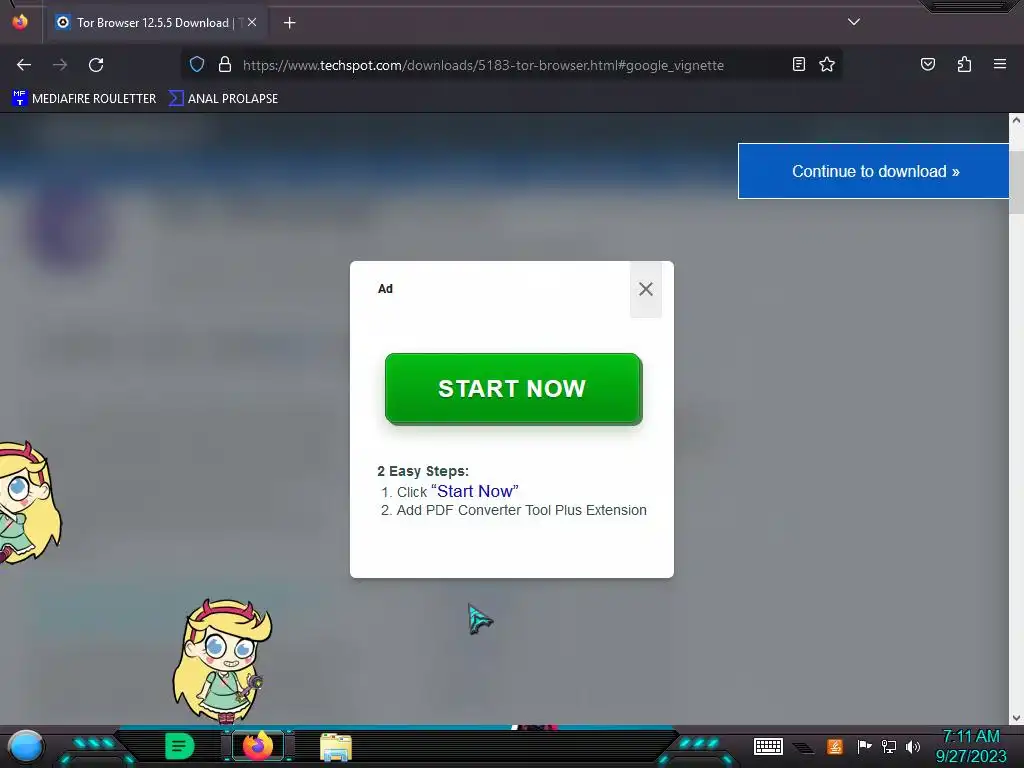The width and height of the screenshot is (1024, 768).
Task: Click the vertical scrollbar thumb
Action: 1016,182
